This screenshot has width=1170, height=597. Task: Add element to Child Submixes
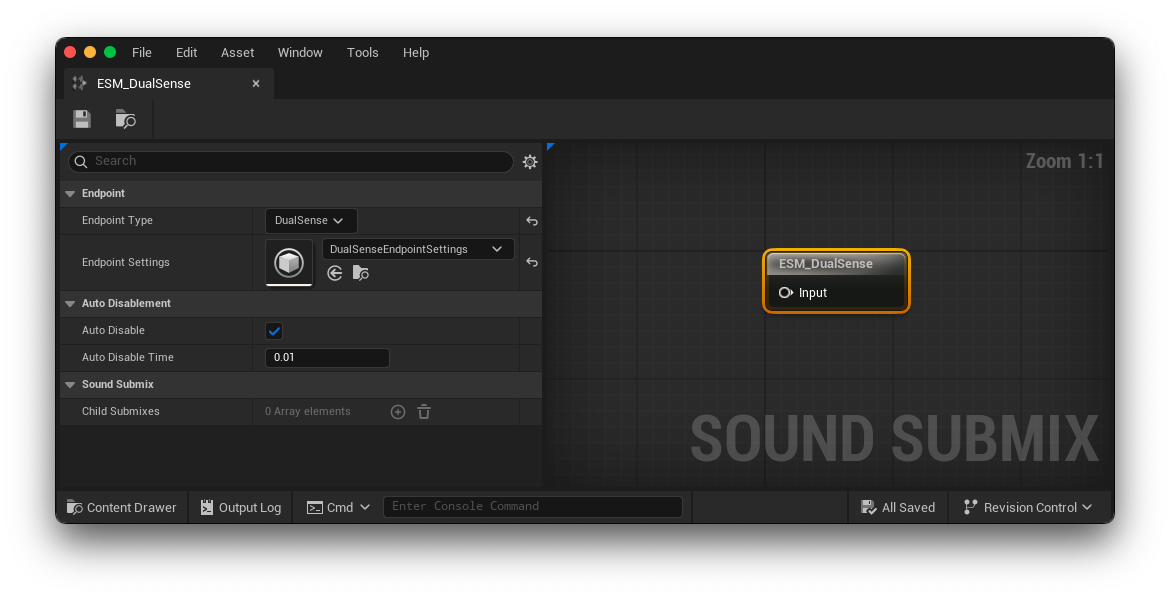398,412
